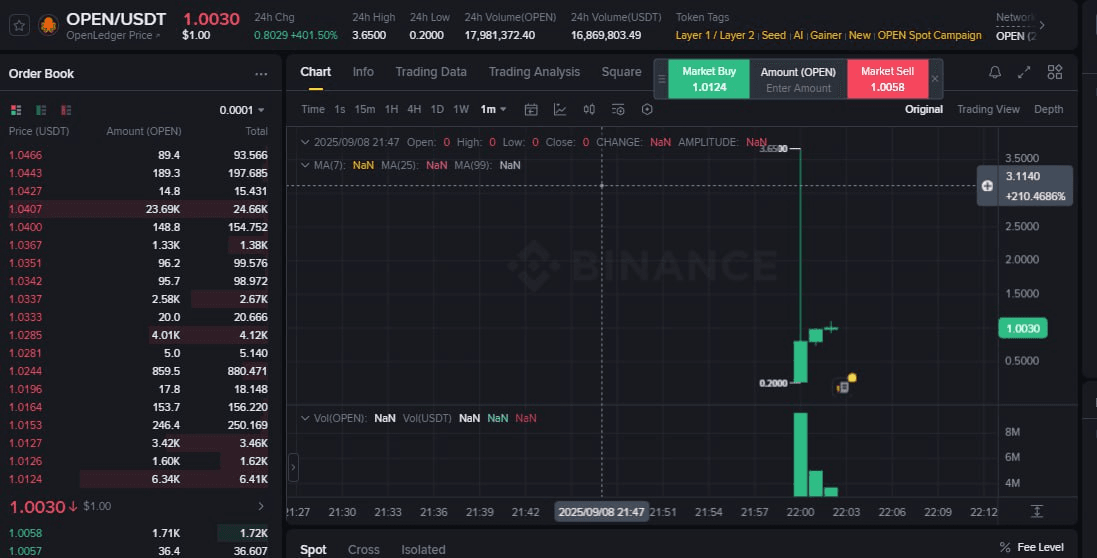Select the Spot trading tab
Image resolution: width=1097 pixels, height=558 pixels.
click(x=313, y=550)
